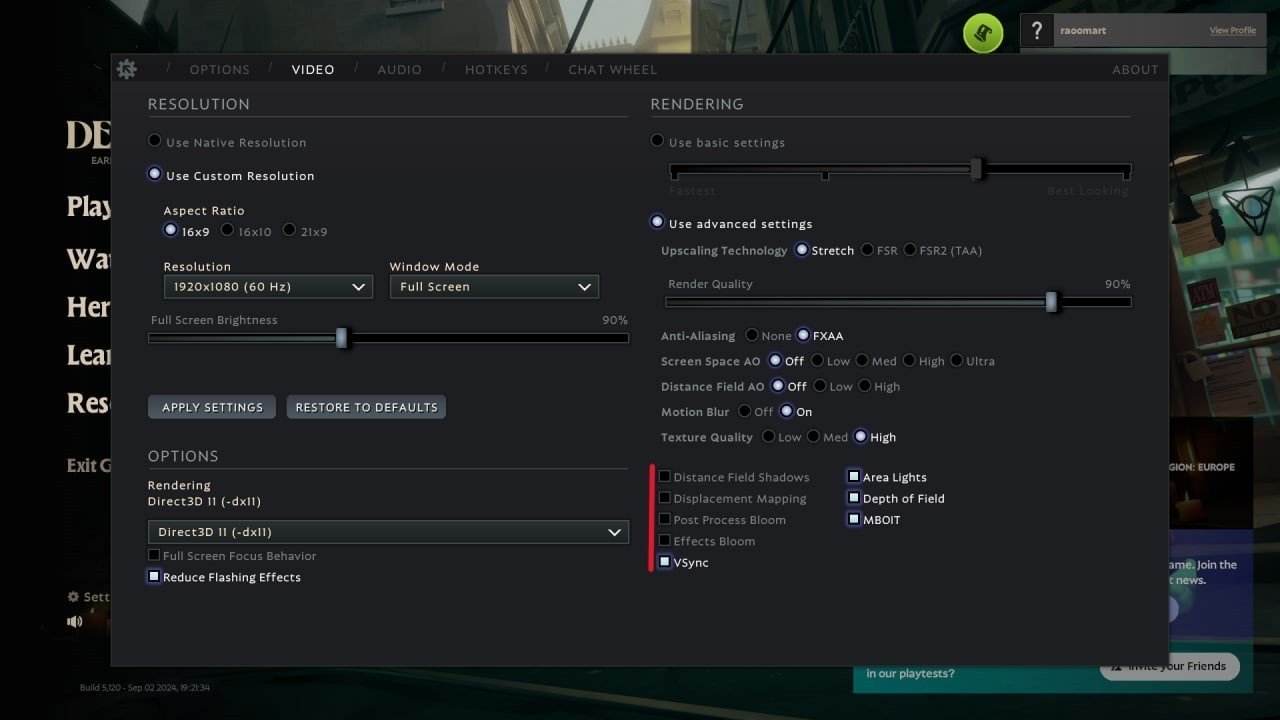Enable Effects Bloom checkbox
The height and width of the screenshot is (720, 1280).
pyautogui.click(x=664, y=541)
